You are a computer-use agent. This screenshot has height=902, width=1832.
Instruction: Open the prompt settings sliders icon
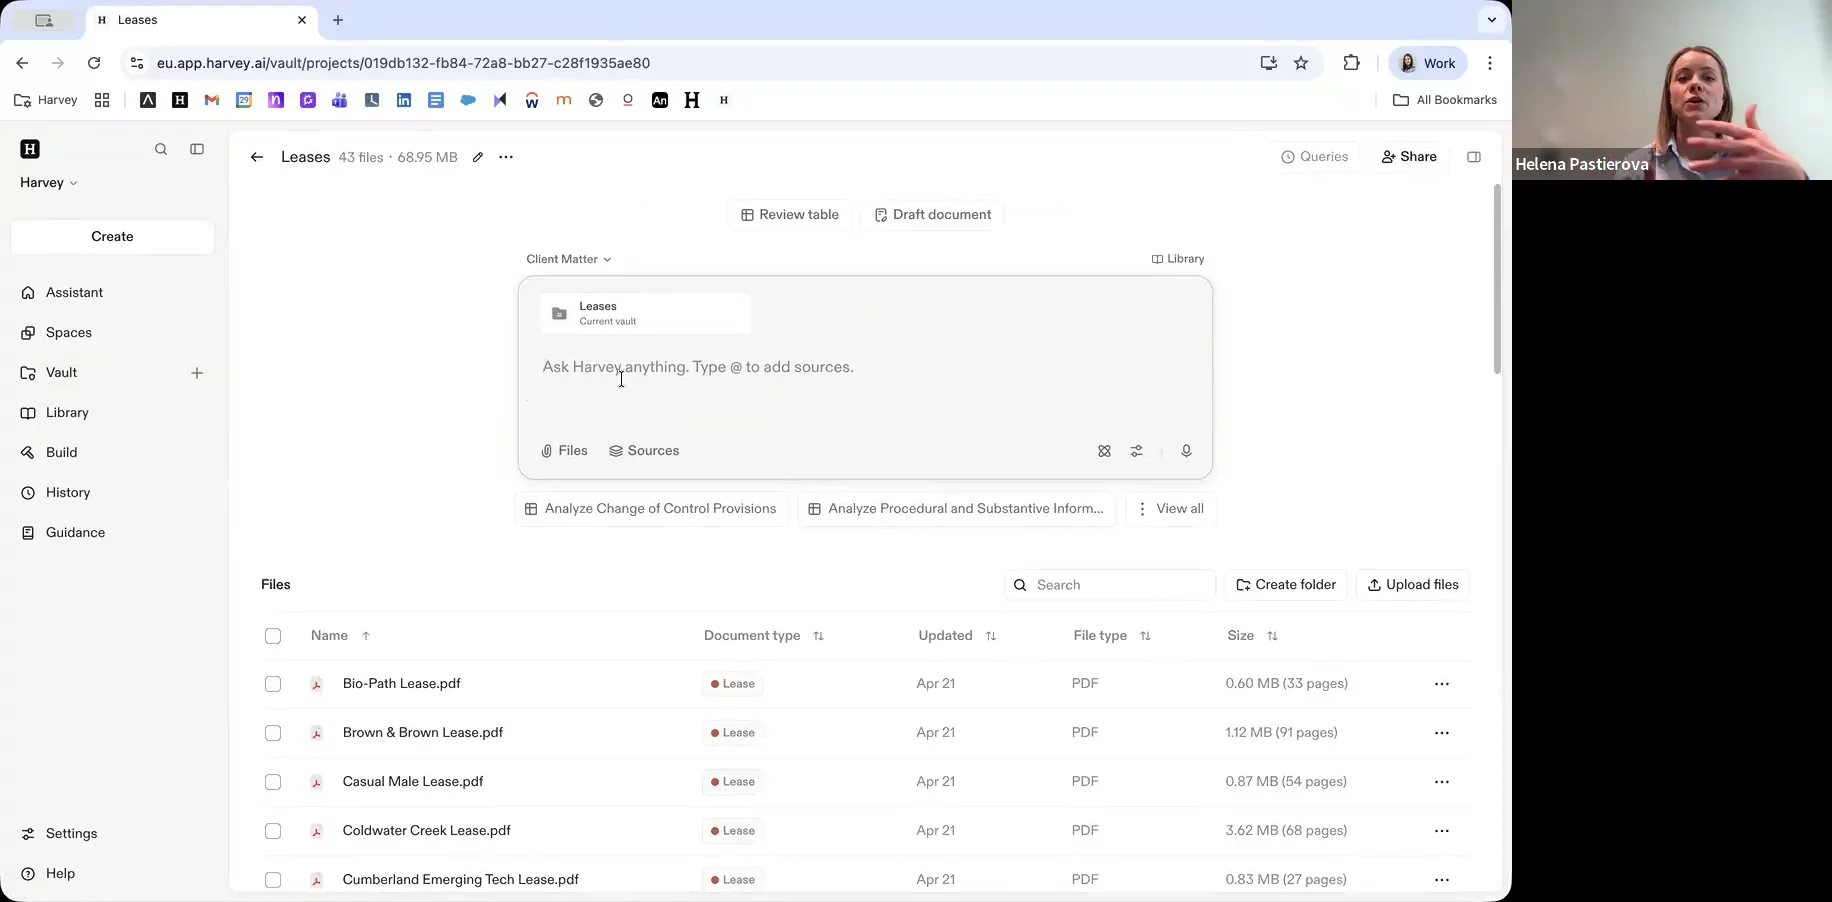pos(1136,451)
